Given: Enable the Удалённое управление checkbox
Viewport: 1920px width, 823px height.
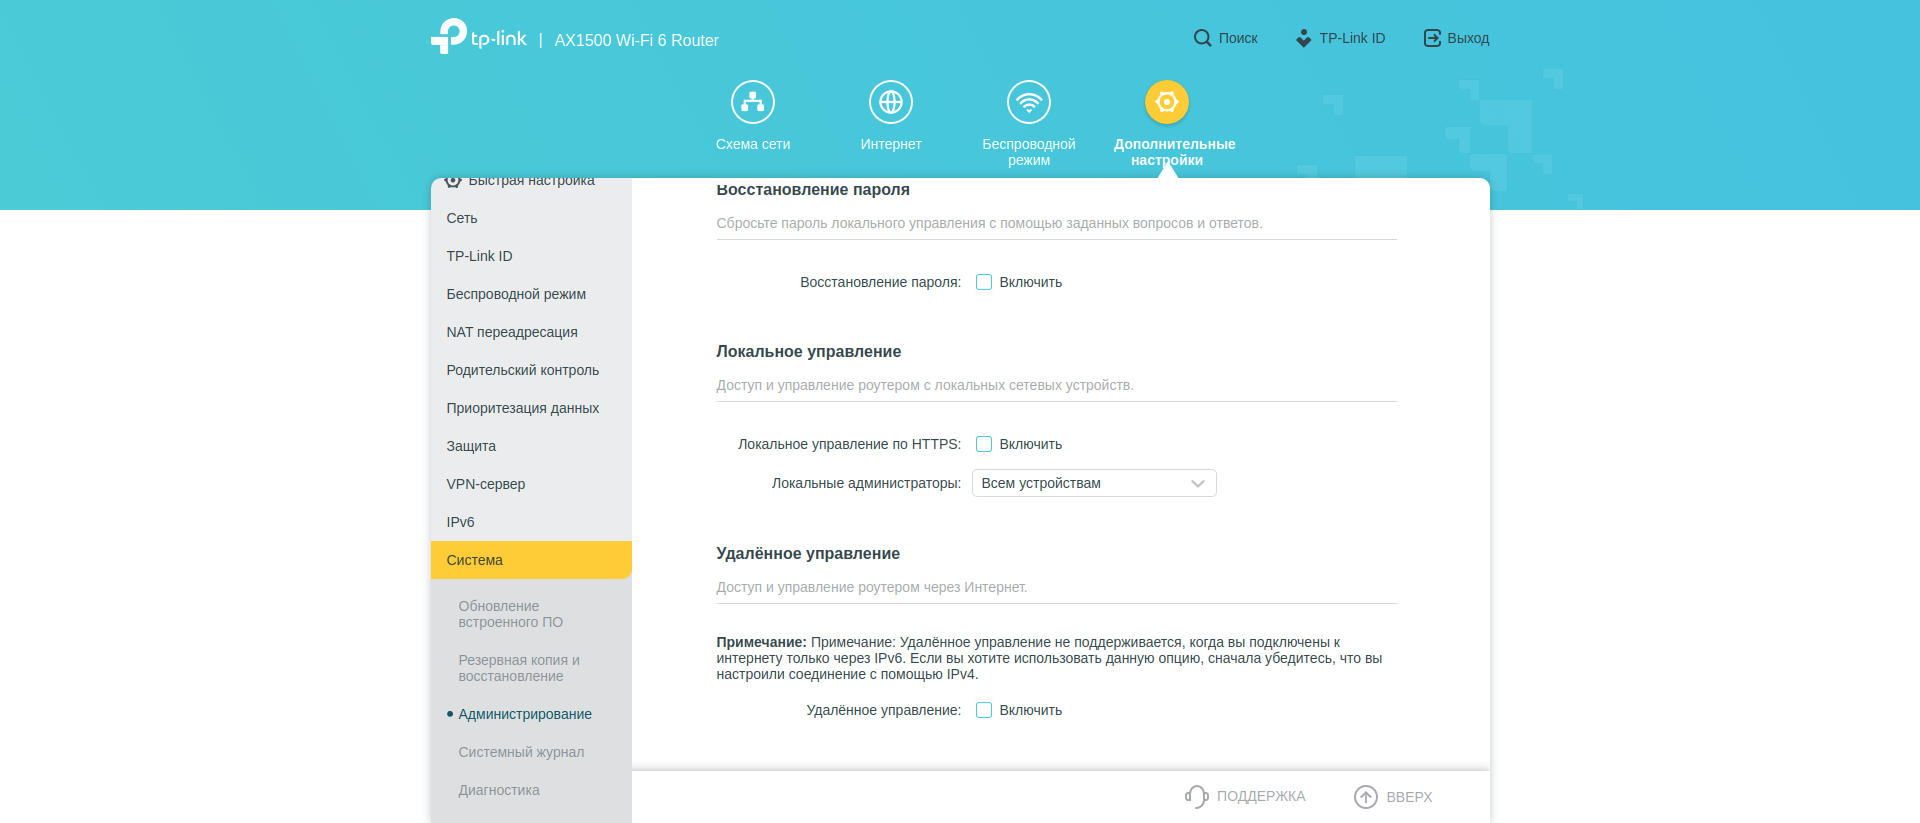Looking at the screenshot, I should (x=984, y=710).
